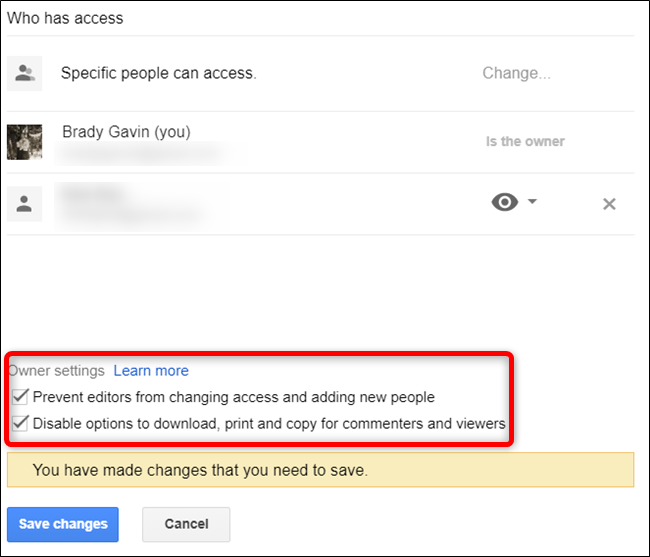Click the 'Who has access' heading
The height and width of the screenshot is (557, 650).
click(65, 18)
